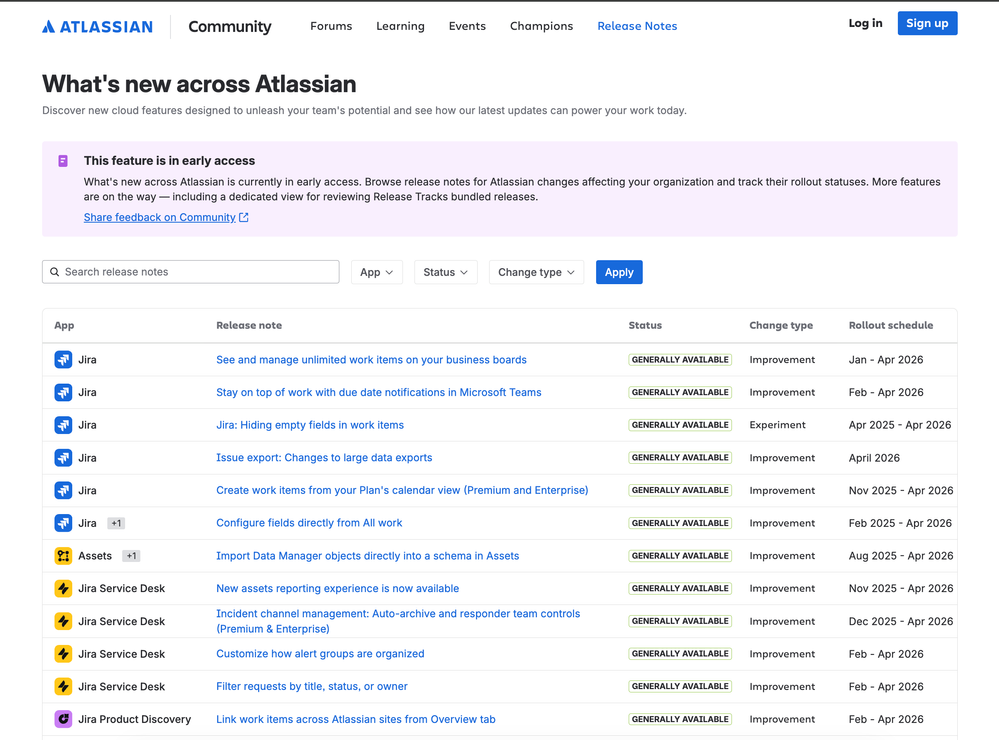Click Jira icon beside unlimited work items row
Screen dimensions: 999x740
pyautogui.click(x=63, y=359)
